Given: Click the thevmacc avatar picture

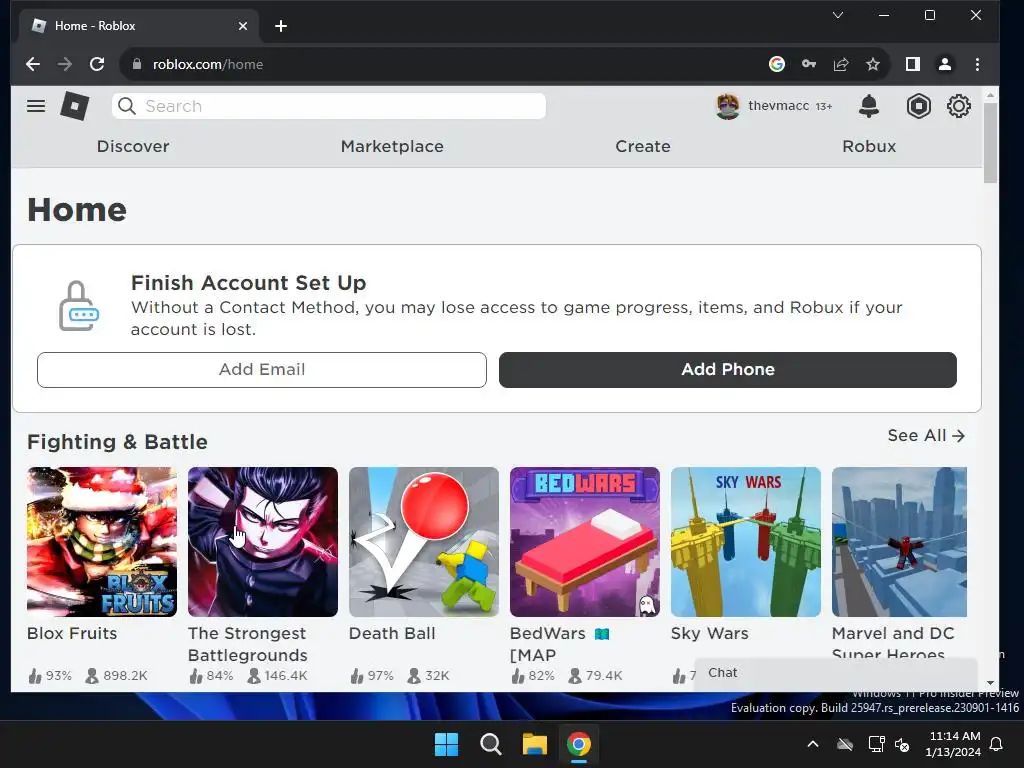Looking at the screenshot, I should click(x=728, y=106).
